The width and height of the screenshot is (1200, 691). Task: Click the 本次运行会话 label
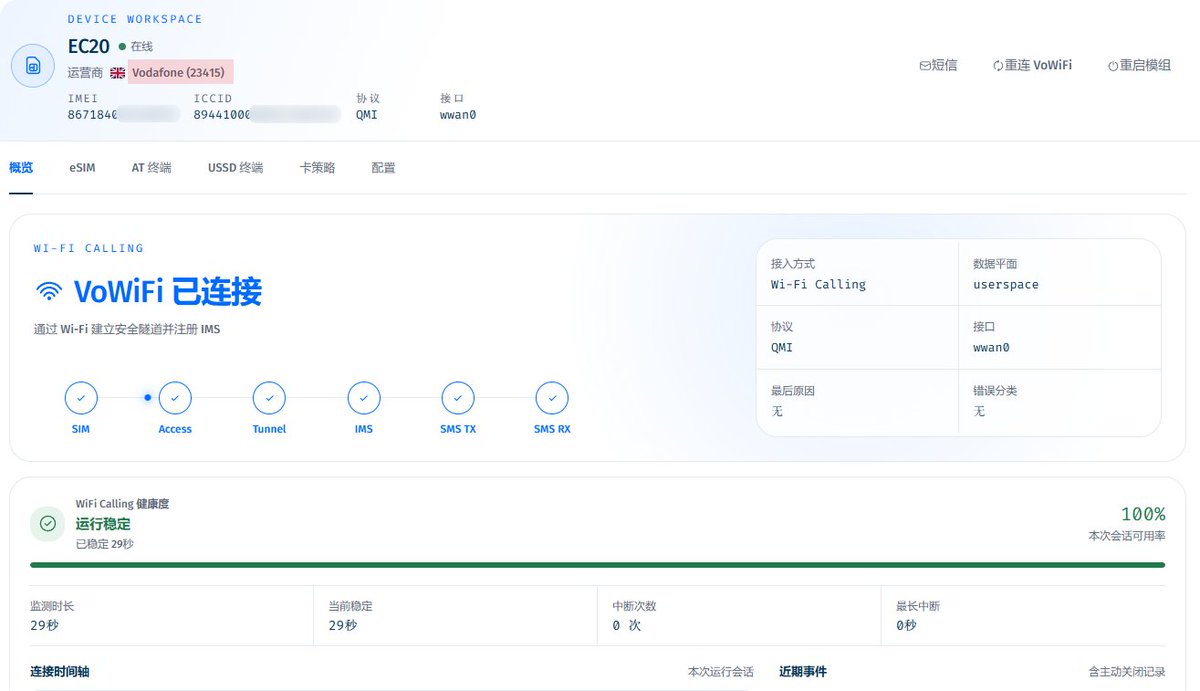pyautogui.click(x=720, y=672)
